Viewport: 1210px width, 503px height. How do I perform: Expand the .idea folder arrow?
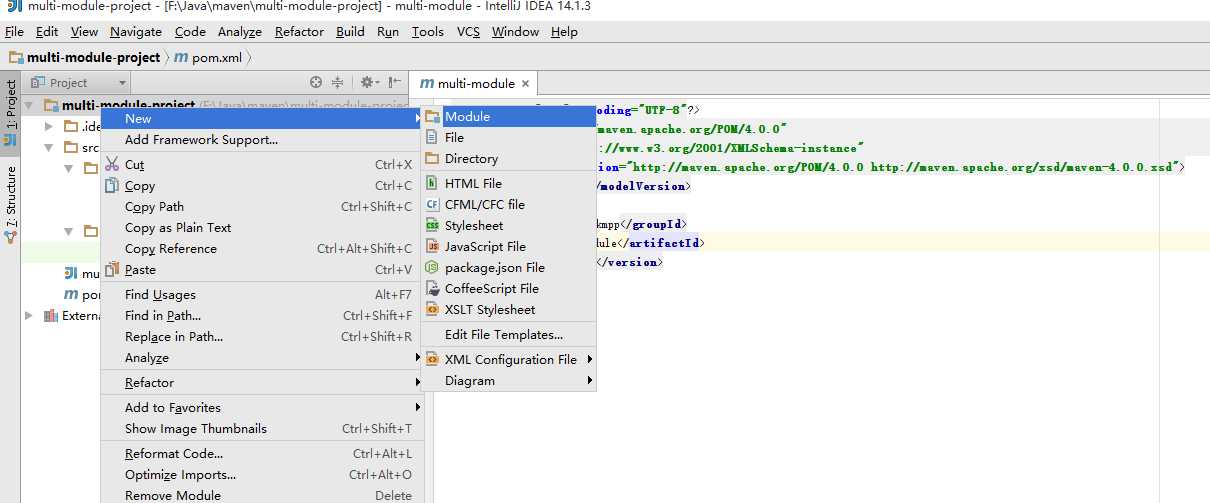point(49,126)
